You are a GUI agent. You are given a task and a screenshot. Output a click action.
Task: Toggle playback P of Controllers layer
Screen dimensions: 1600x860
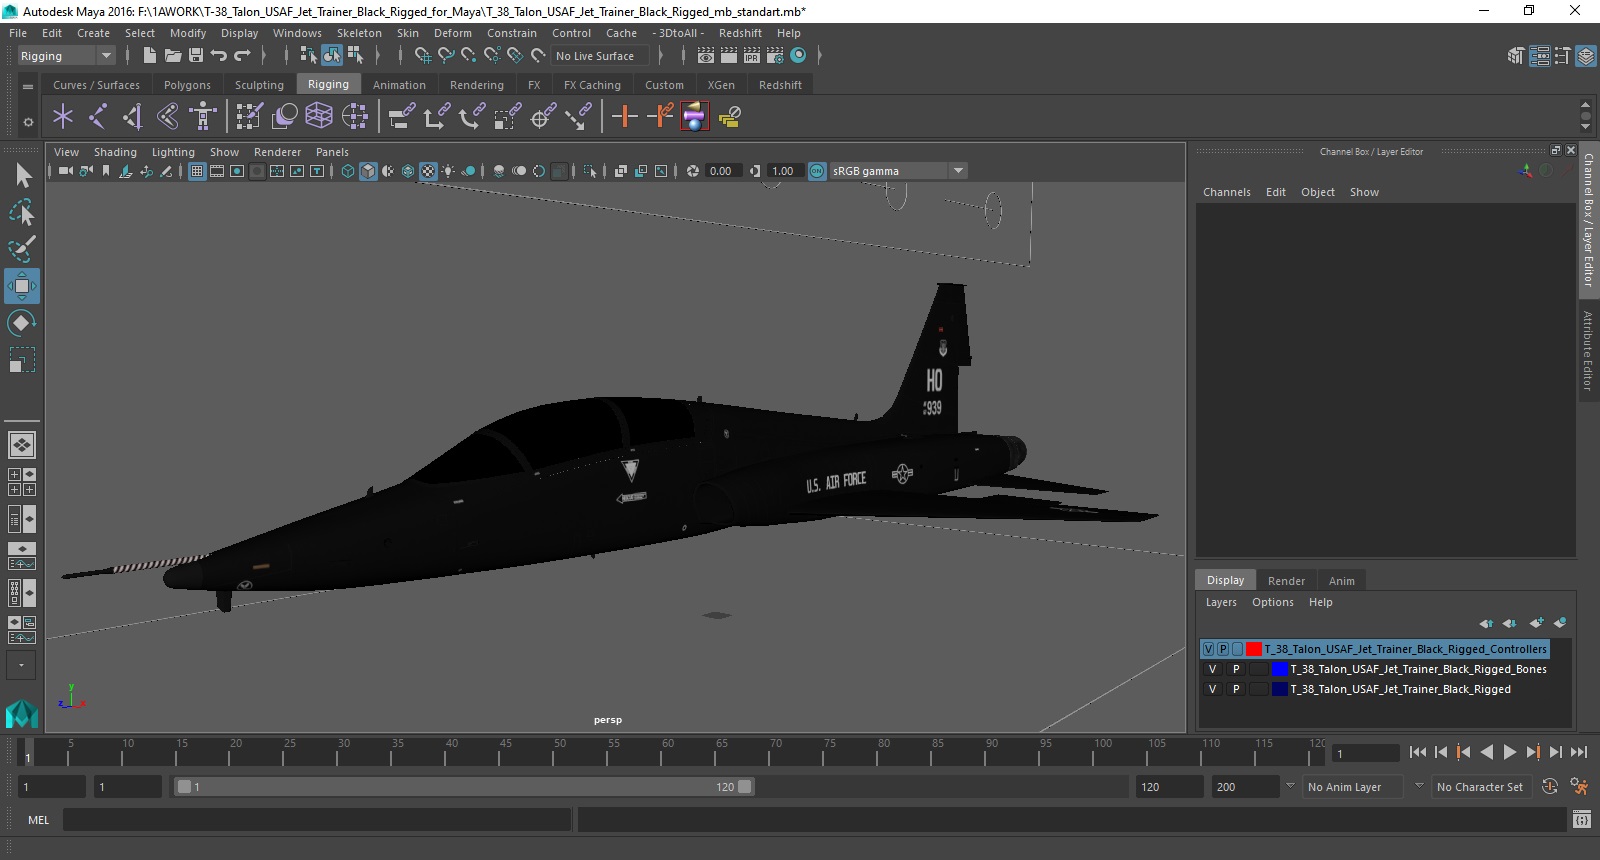click(x=1222, y=649)
